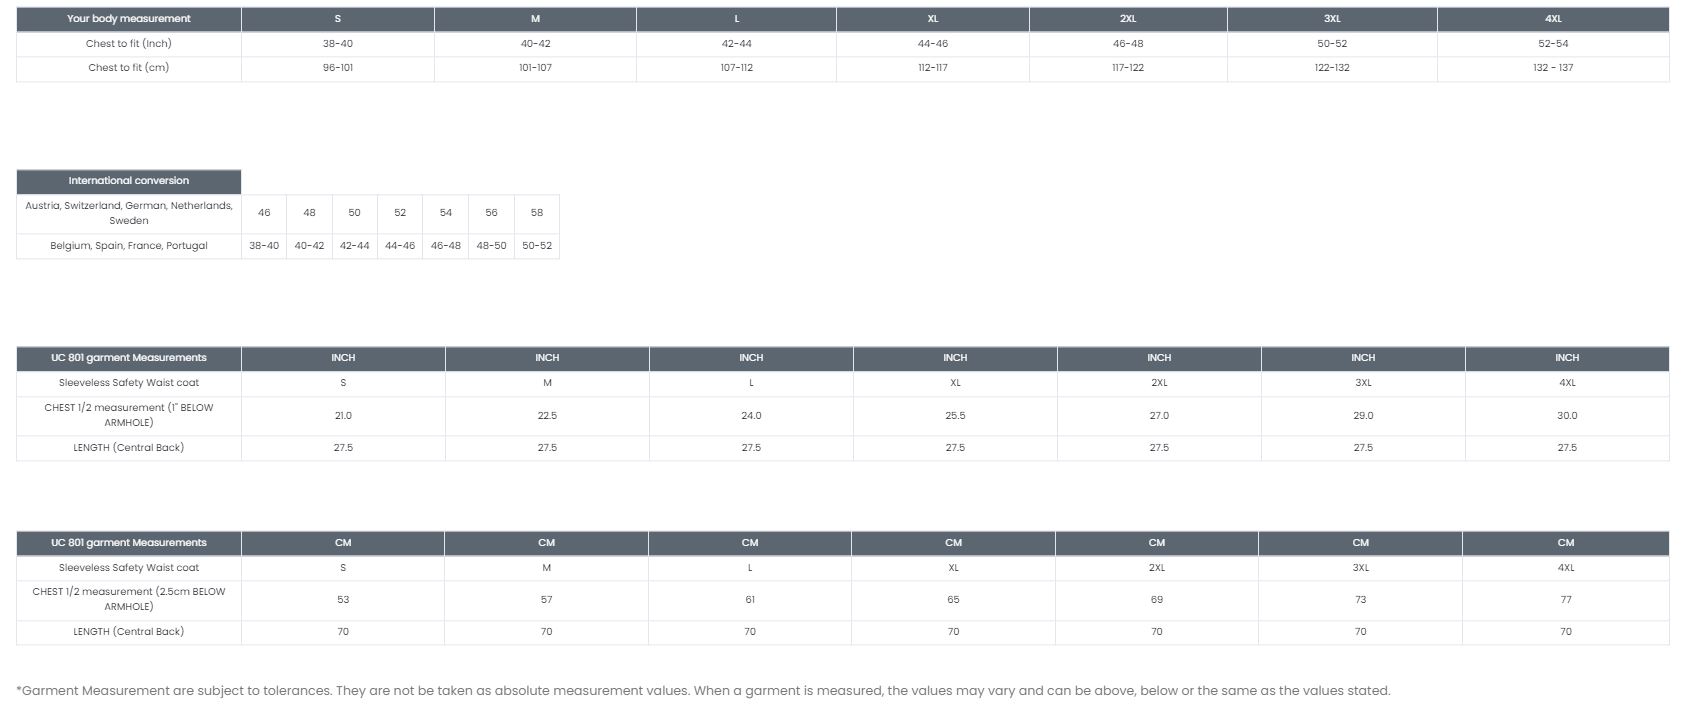Select the 2XL column header in body measurement
1685x704 pixels.
(1128, 19)
